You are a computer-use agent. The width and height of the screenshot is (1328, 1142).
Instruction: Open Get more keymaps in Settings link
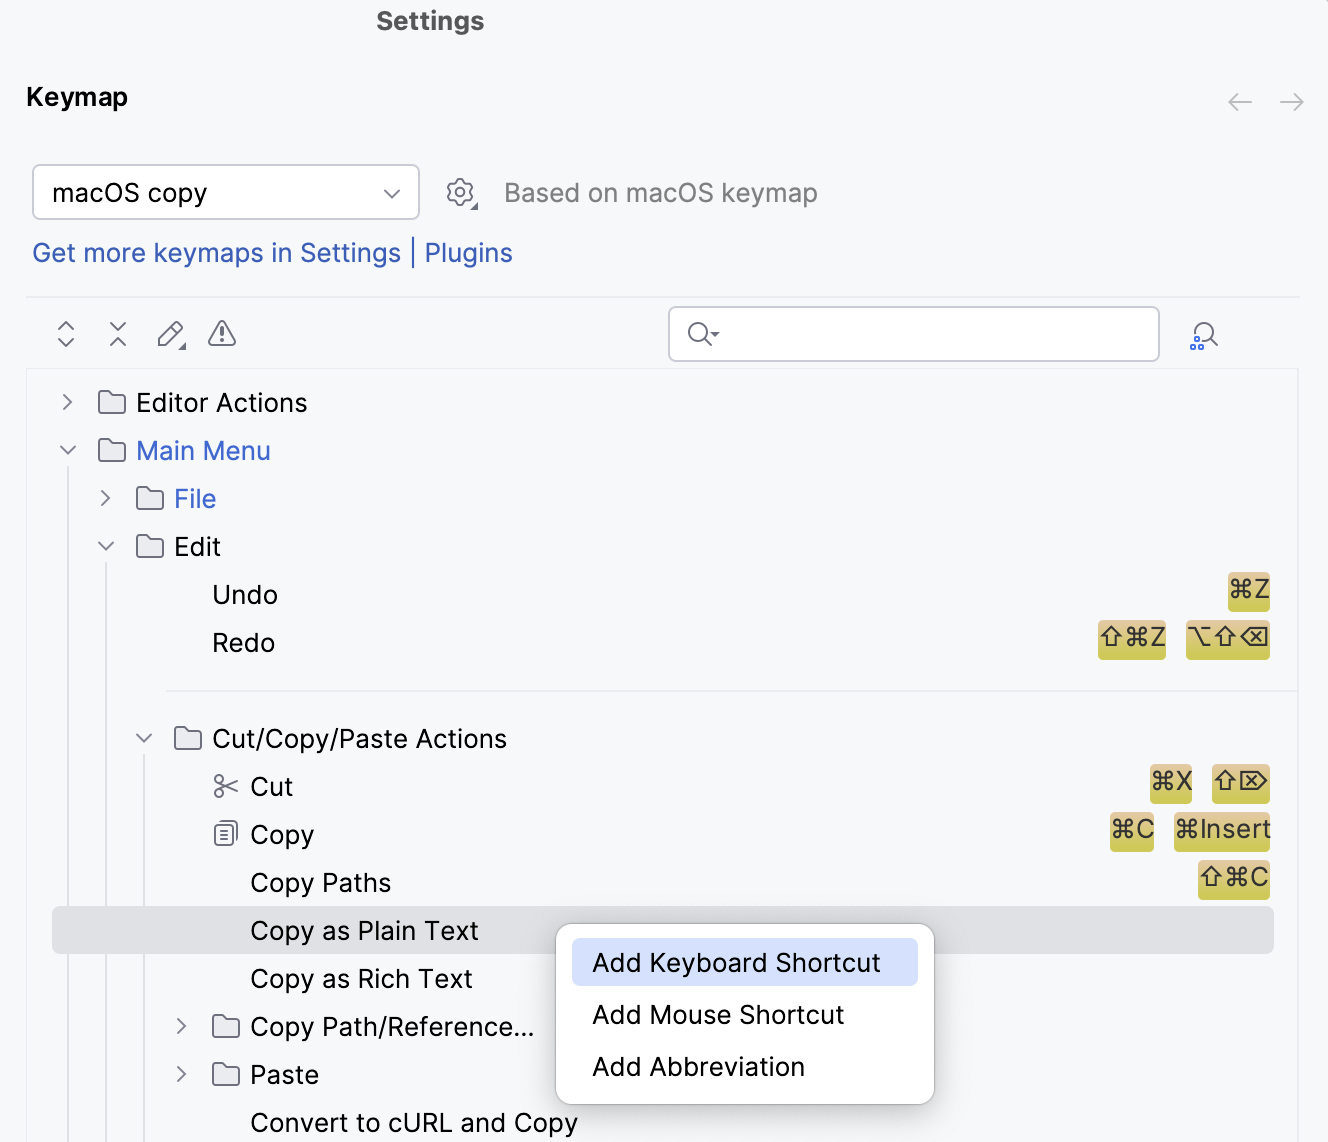216,253
